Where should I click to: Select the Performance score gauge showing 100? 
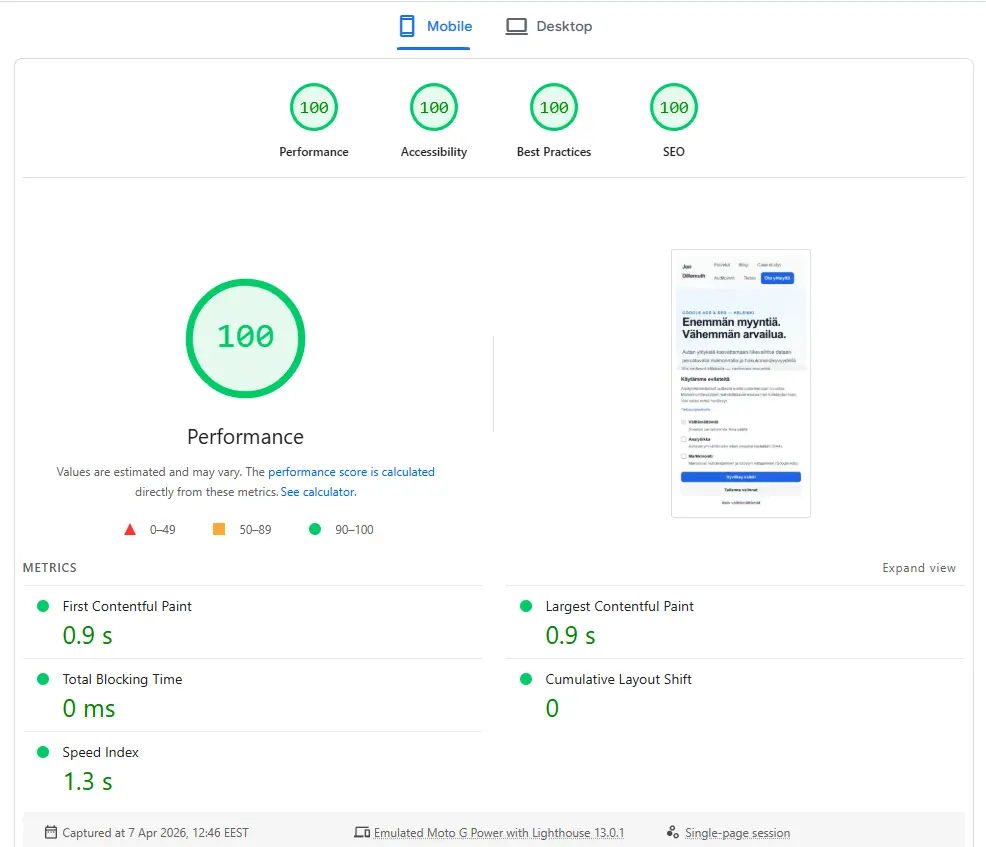[x=313, y=107]
